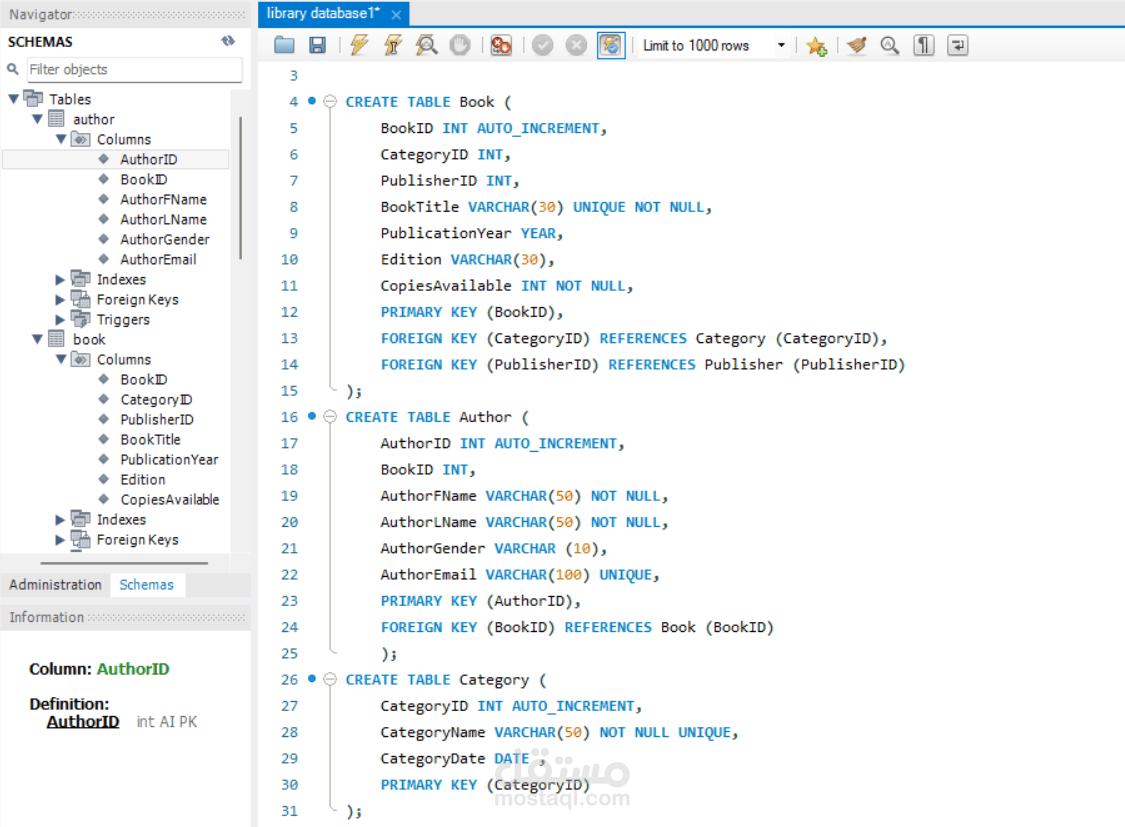Click the navigator horizontal scrollbar
The height and width of the screenshot is (827, 1125).
124,563
